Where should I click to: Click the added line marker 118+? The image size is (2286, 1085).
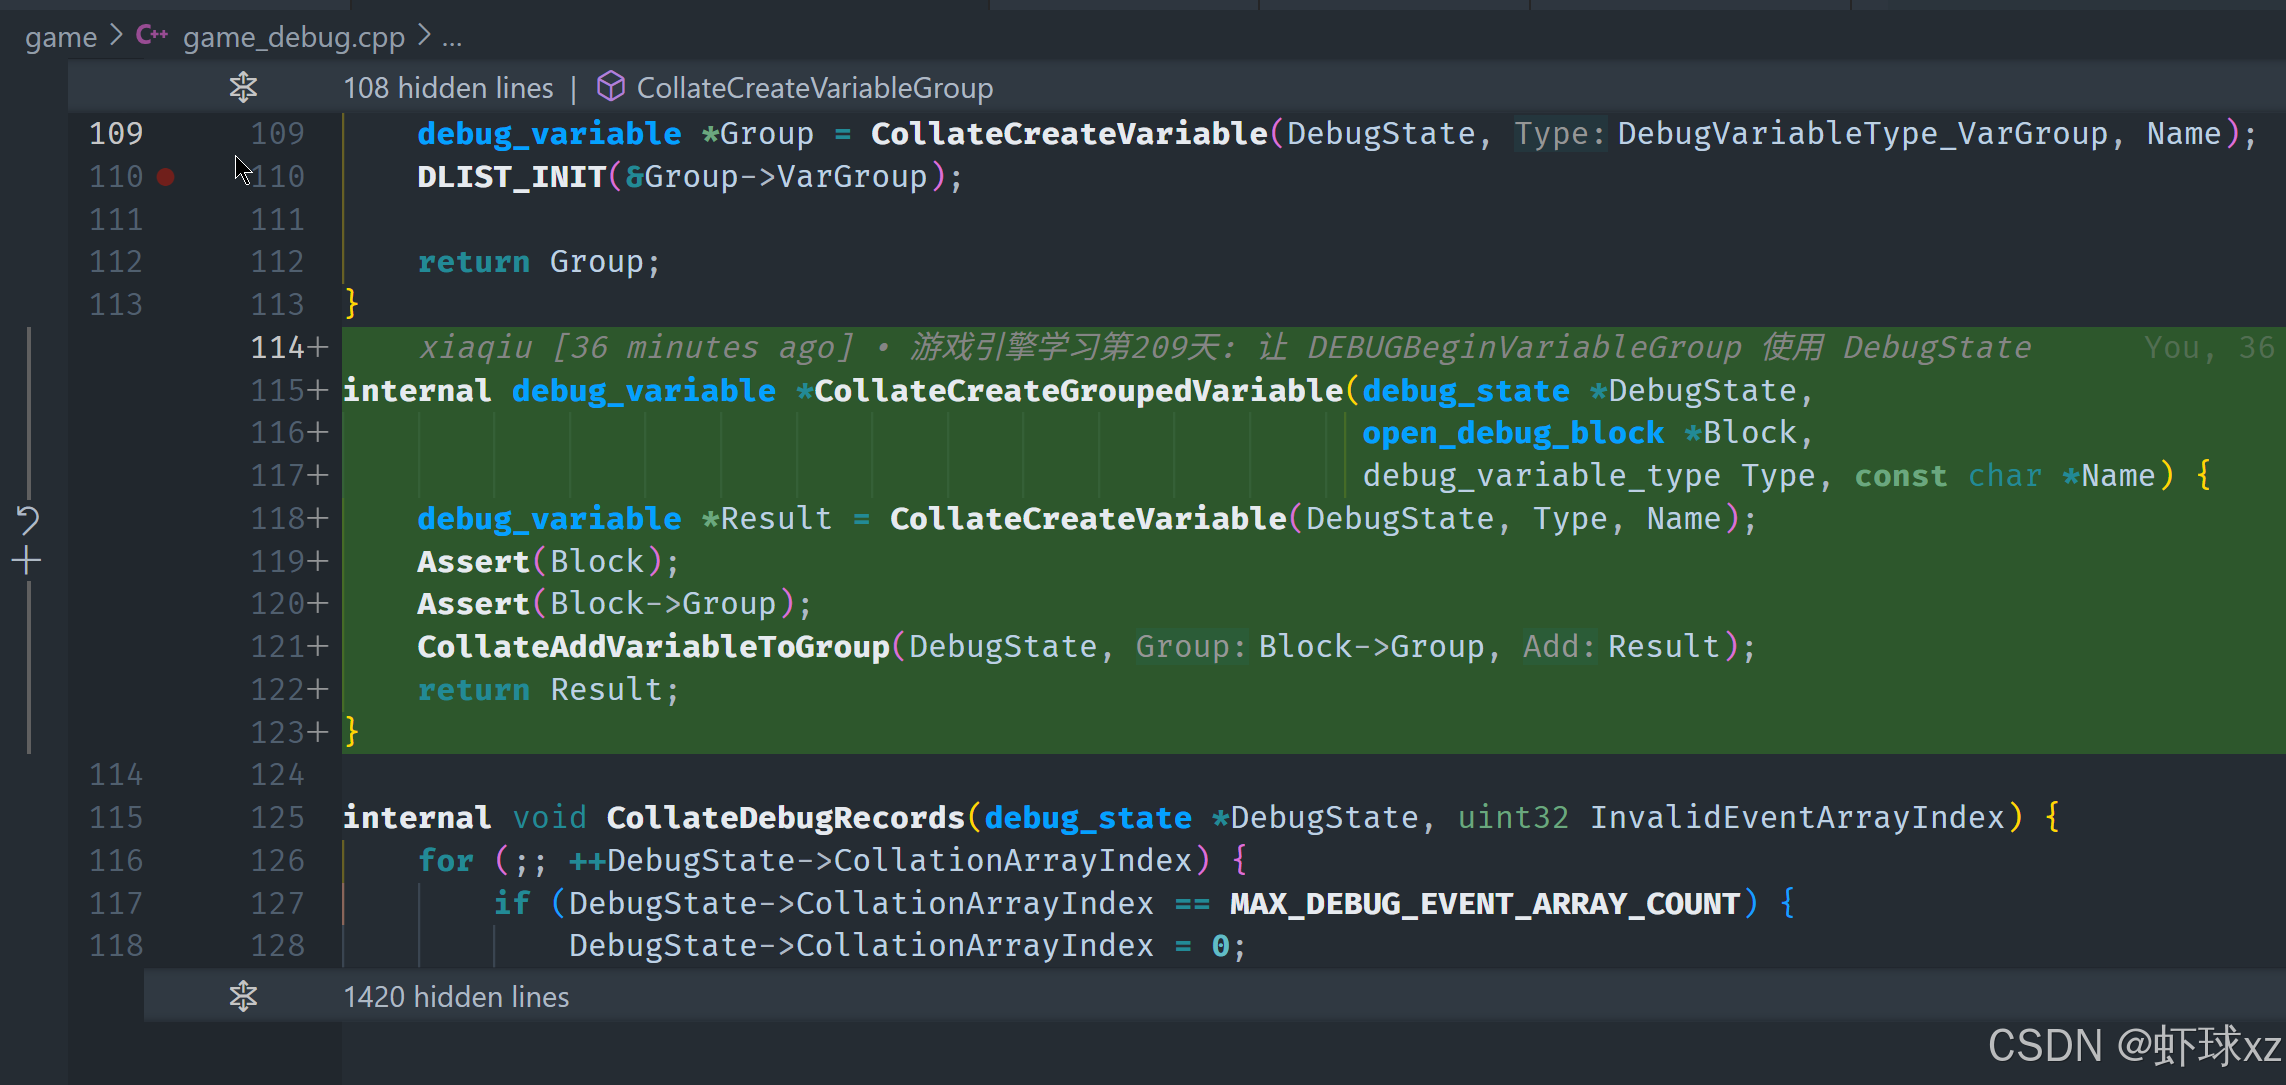click(x=289, y=518)
